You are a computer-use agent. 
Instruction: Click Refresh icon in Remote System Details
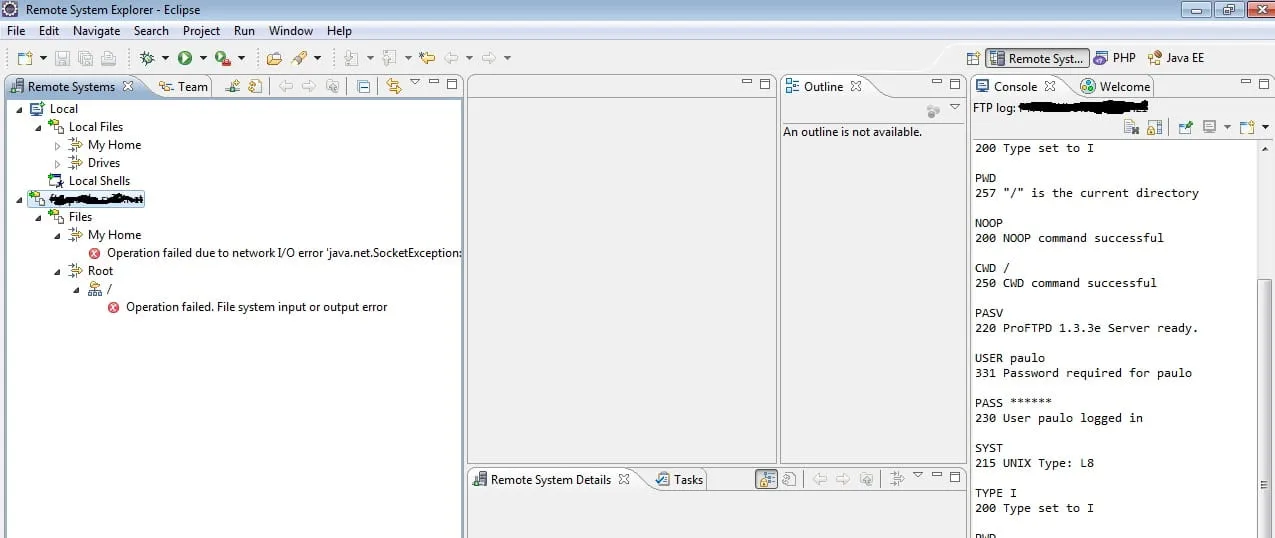788,479
